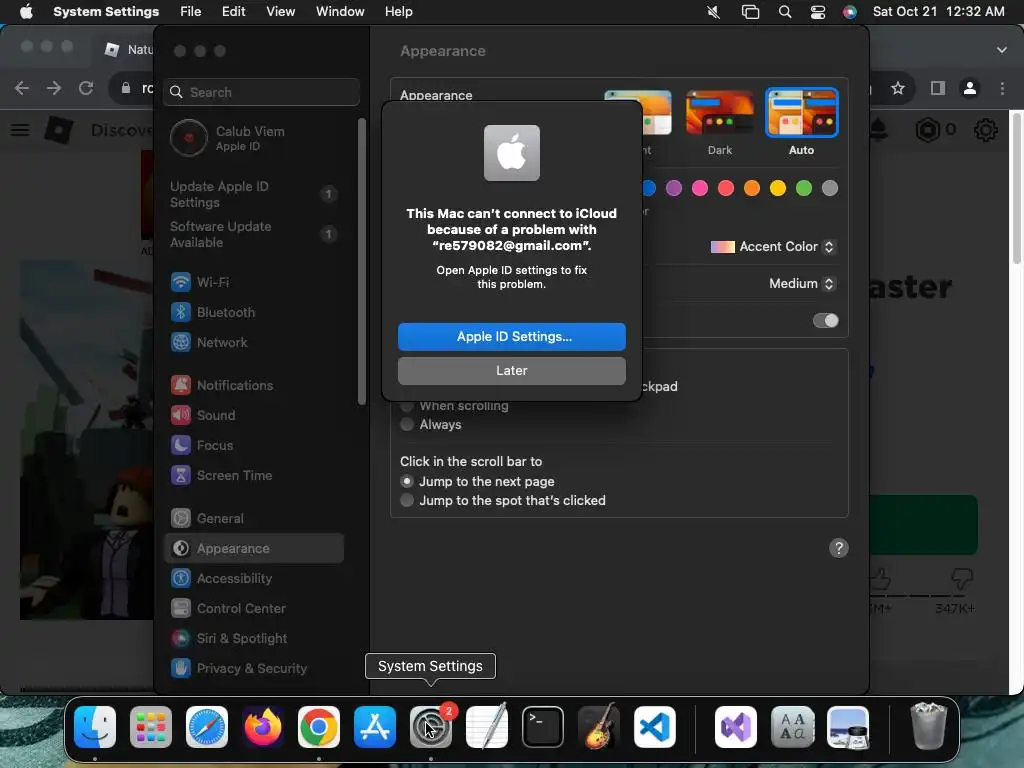The image size is (1024, 768).
Task: Choose the yellow accent color
Action: 778,188
